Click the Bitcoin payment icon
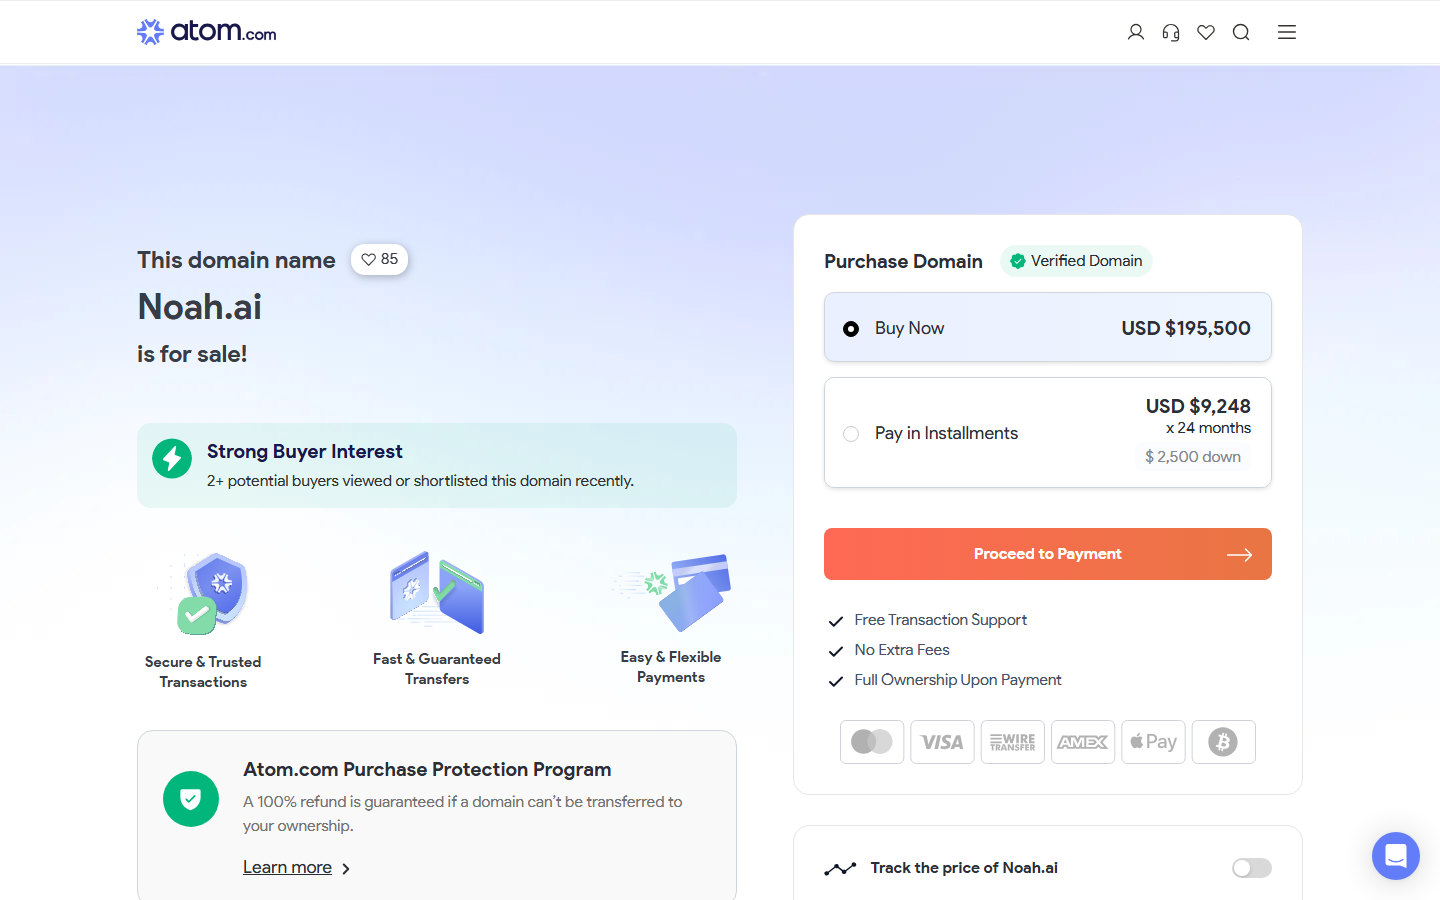The height and width of the screenshot is (900, 1440). point(1223,741)
